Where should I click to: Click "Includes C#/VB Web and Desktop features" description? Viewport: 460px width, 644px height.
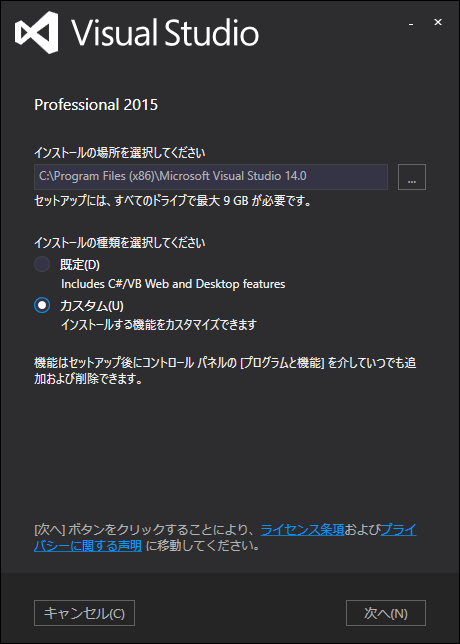tap(173, 284)
